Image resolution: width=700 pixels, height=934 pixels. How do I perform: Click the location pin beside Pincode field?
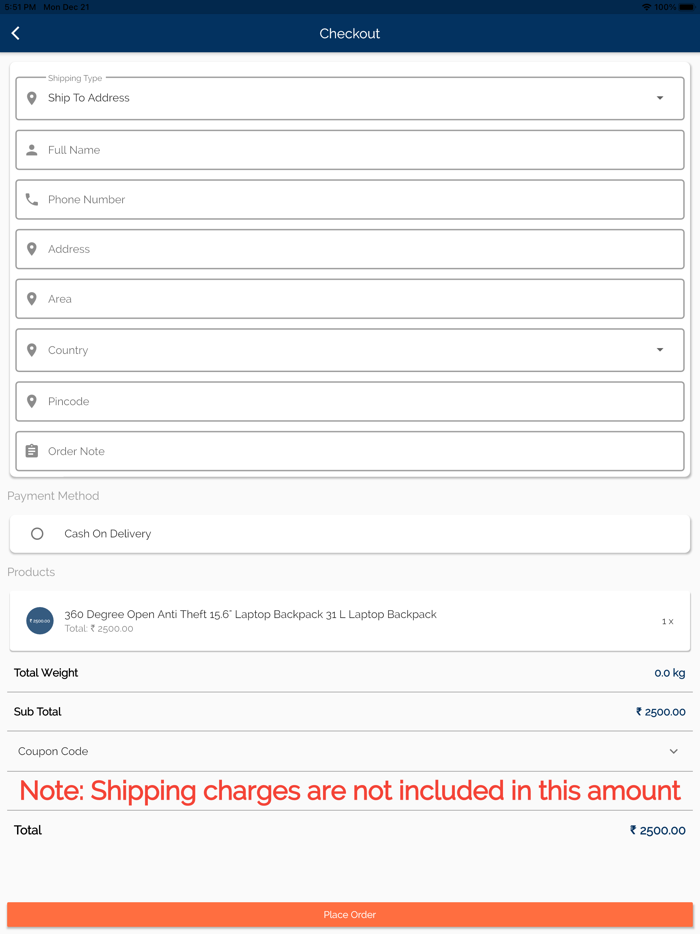point(32,401)
